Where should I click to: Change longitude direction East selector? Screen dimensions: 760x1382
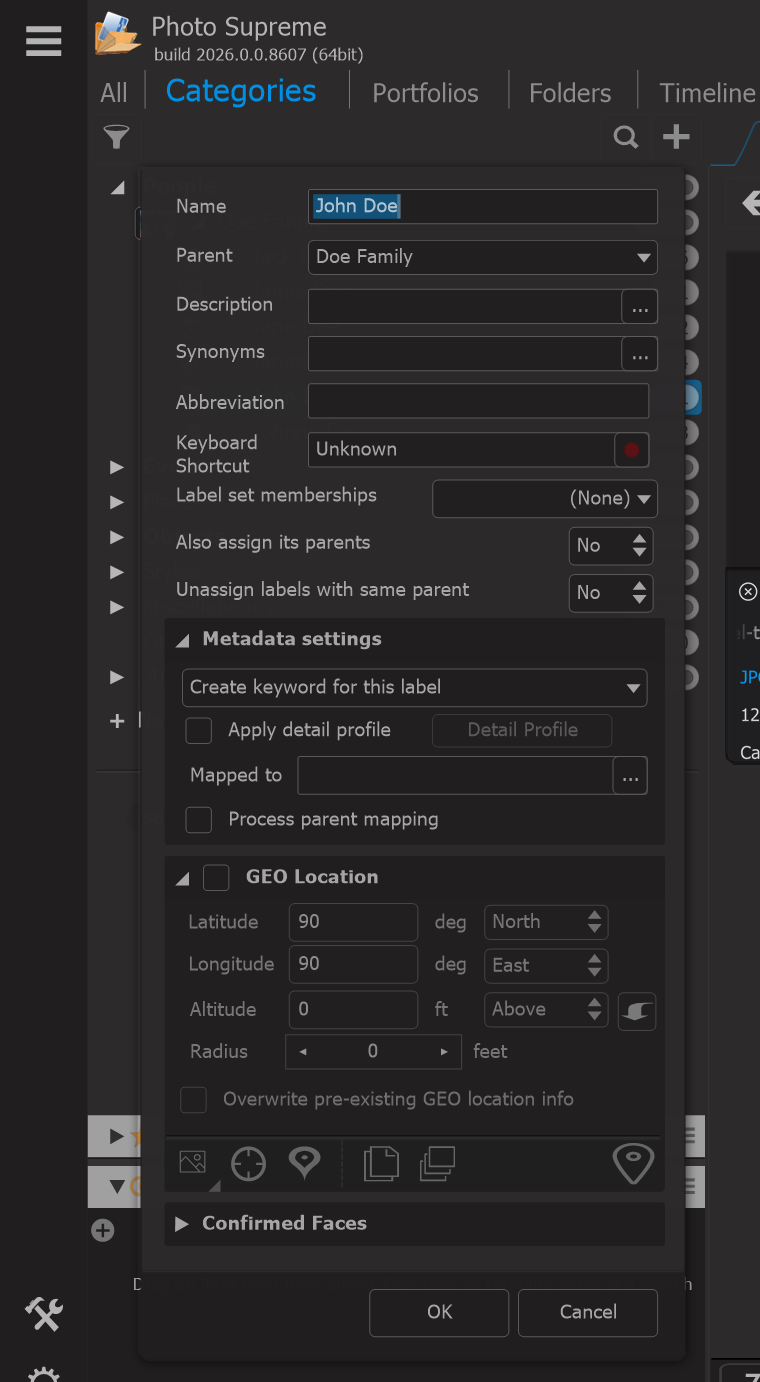tap(546, 965)
